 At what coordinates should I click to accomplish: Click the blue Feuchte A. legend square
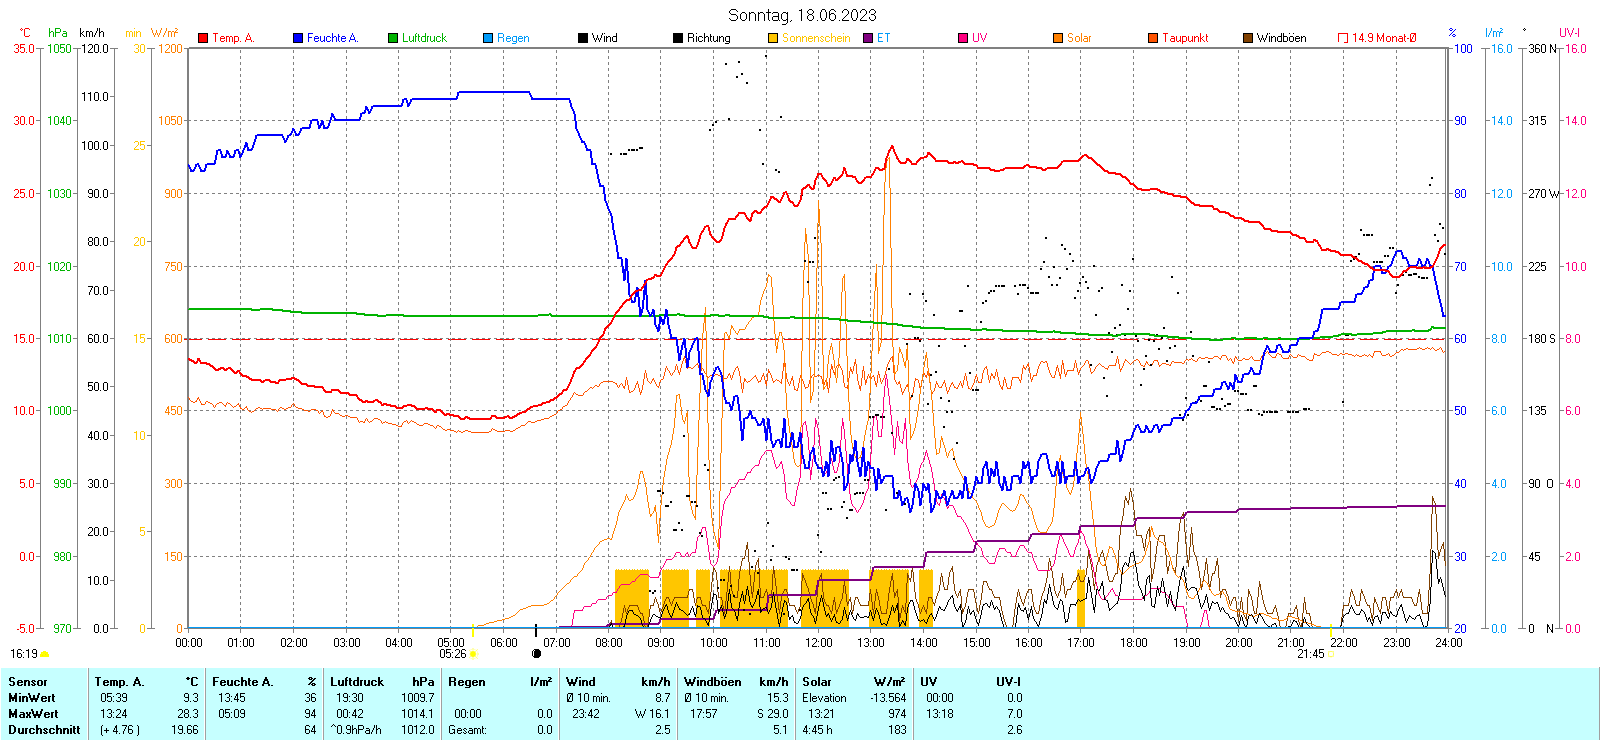point(298,38)
